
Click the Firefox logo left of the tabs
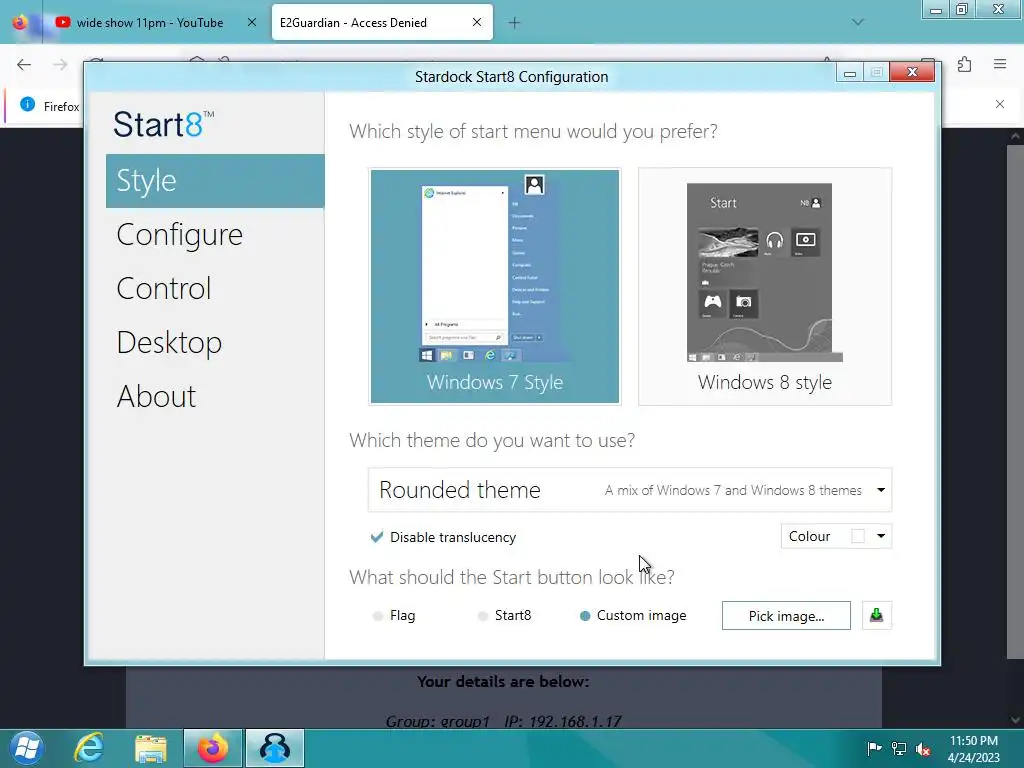pos(20,22)
